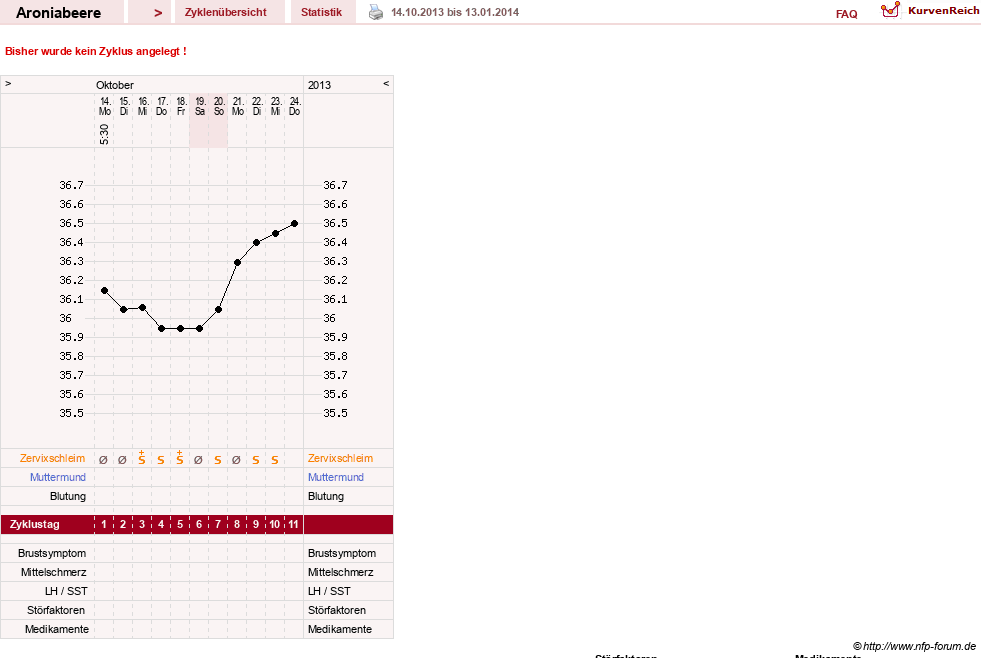Click the Ø mucus symbol on day 6
This screenshot has height=658, width=981.
(198, 460)
